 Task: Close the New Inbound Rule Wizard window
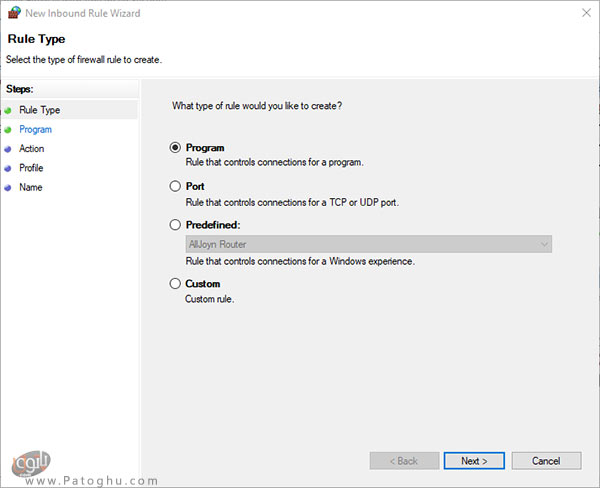(x=586, y=13)
